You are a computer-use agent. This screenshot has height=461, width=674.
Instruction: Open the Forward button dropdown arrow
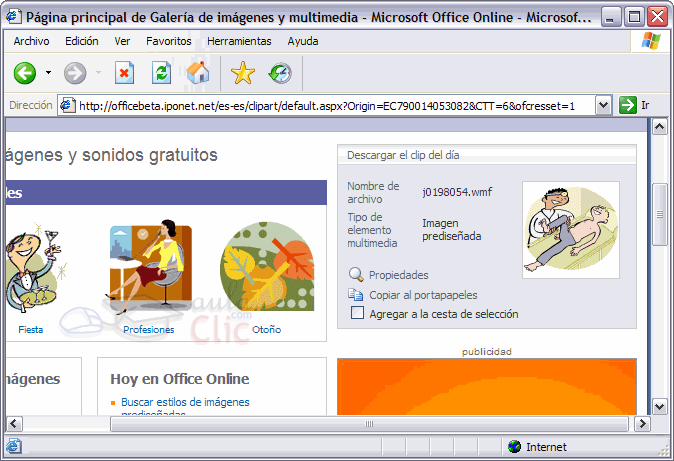click(x=98, y=73)
